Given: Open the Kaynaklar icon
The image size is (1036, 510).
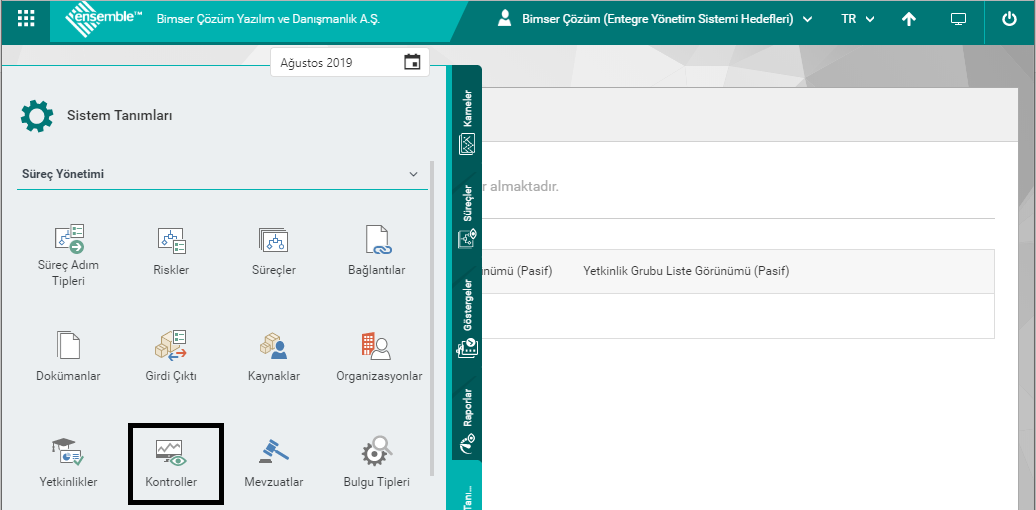Looking at the screenshot, I should point(273,346).
